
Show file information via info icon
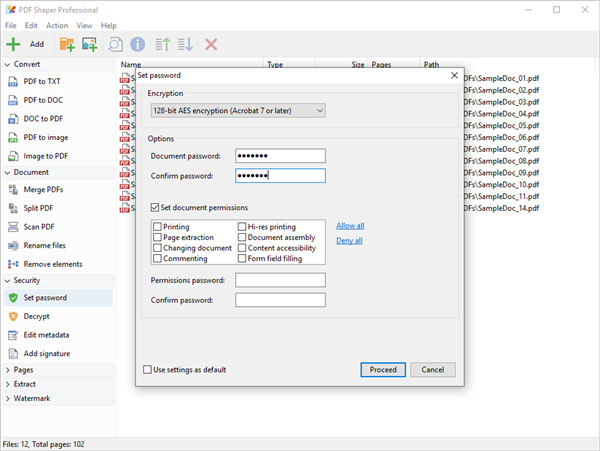tap(138, 44)
